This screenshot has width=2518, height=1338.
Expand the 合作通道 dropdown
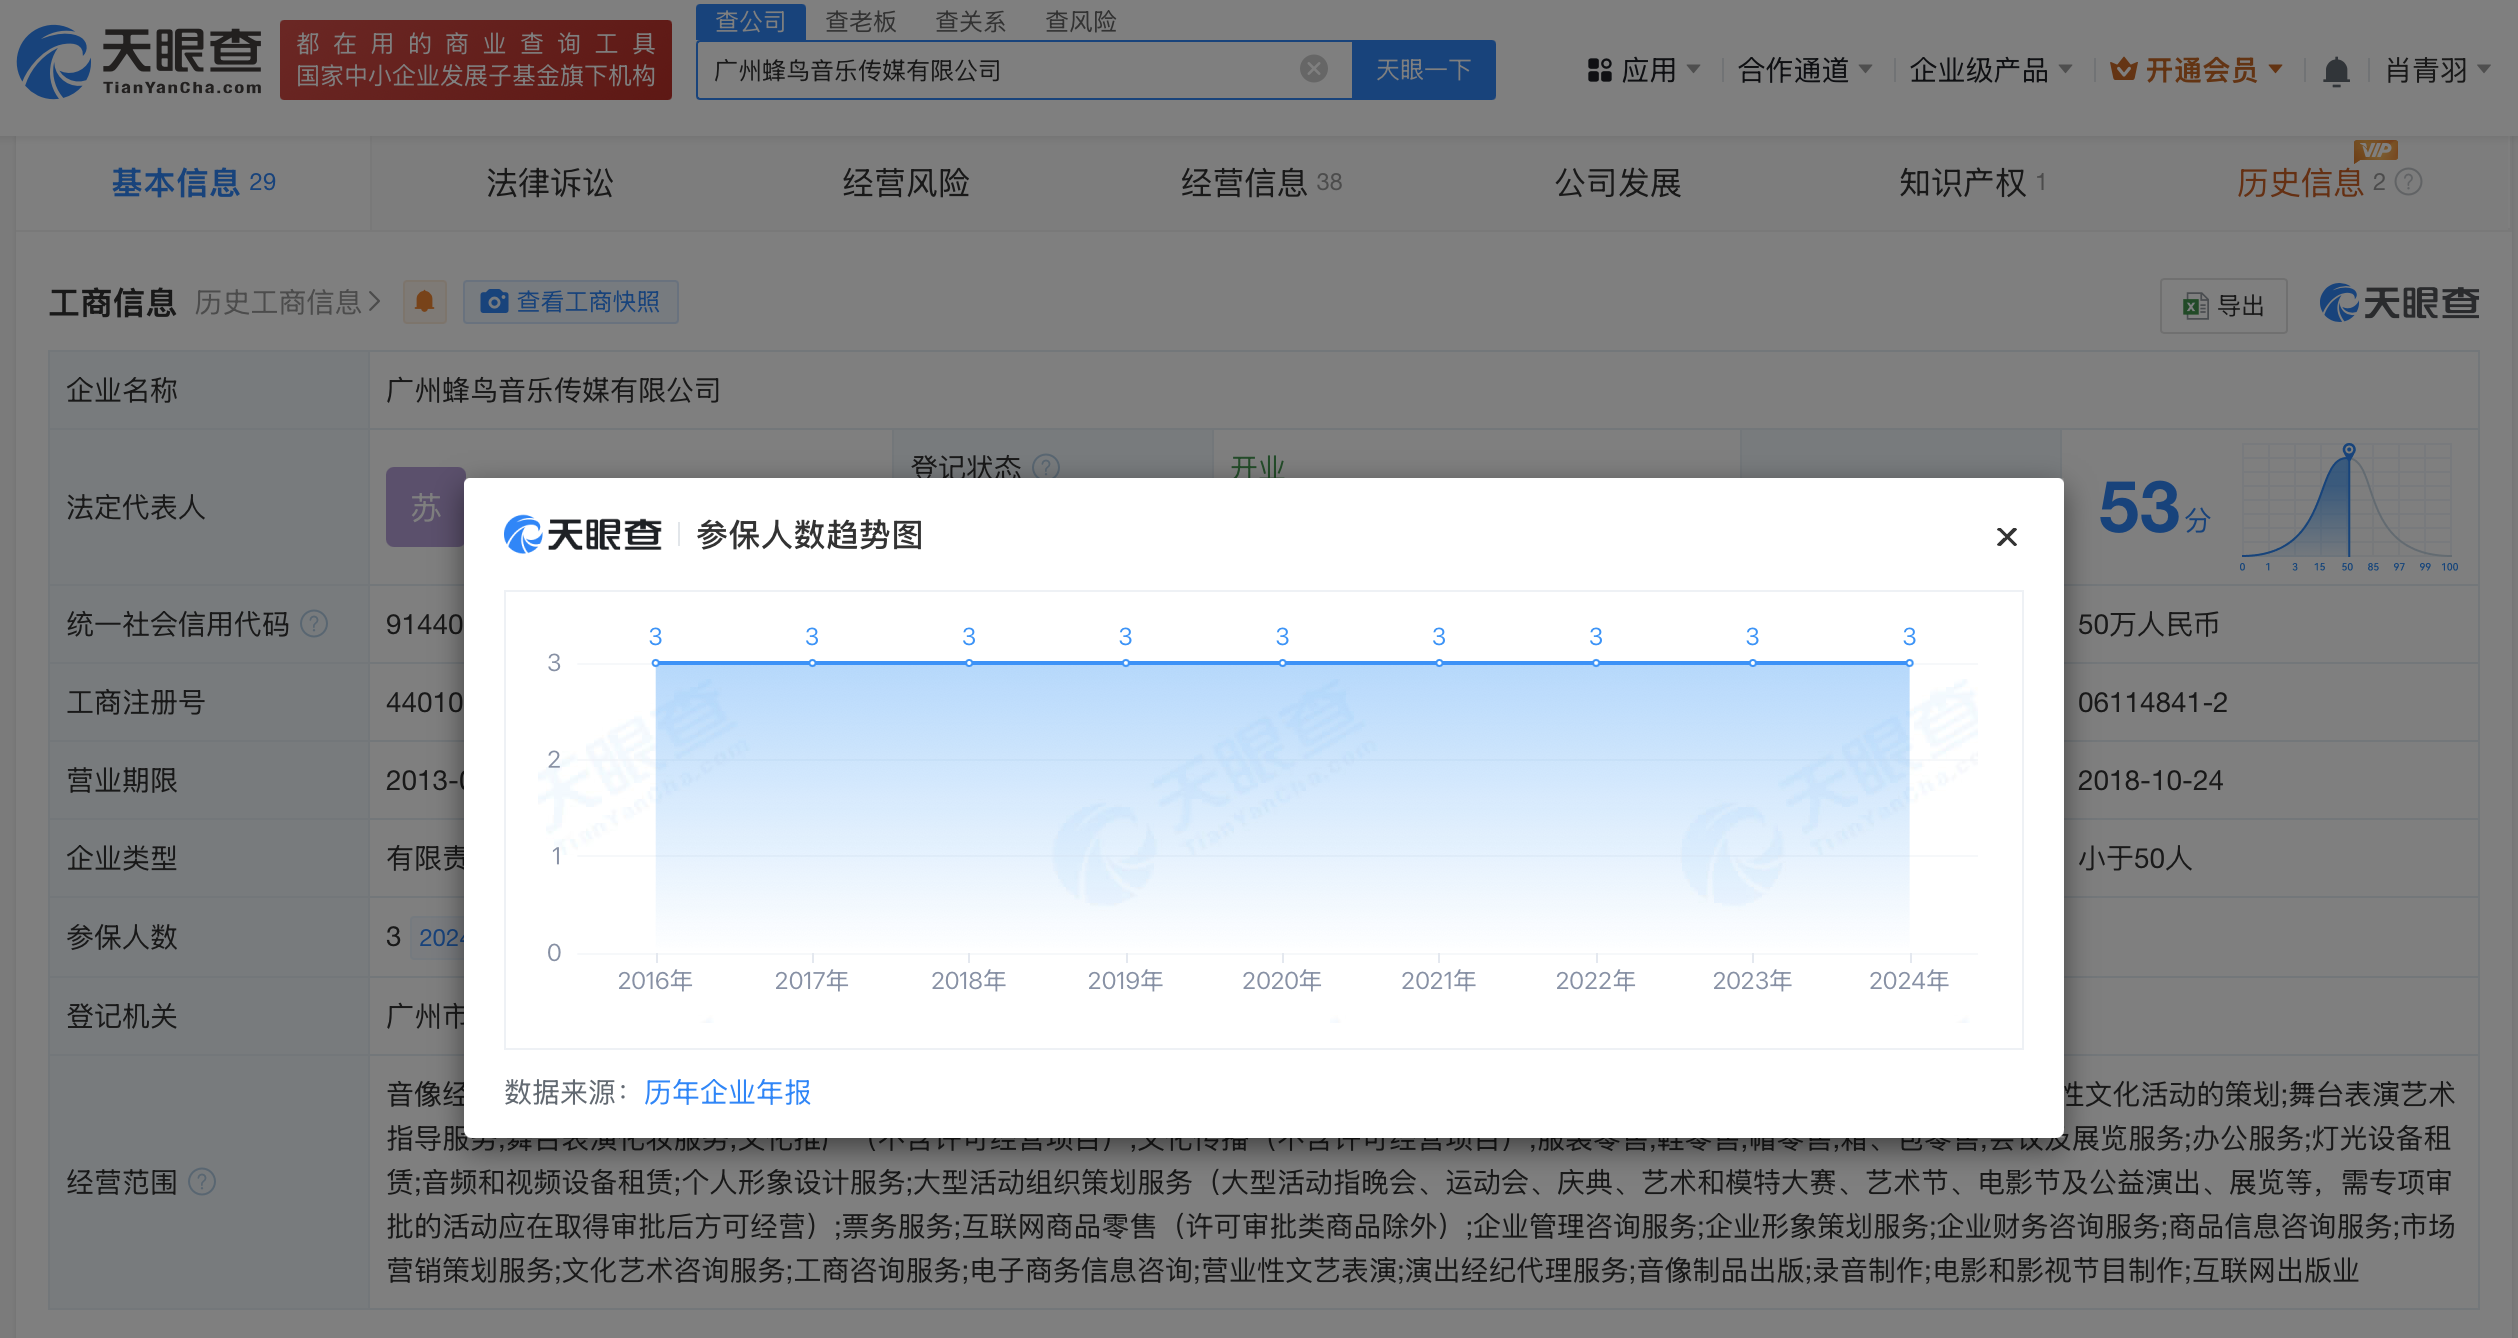click(1804, 70)
